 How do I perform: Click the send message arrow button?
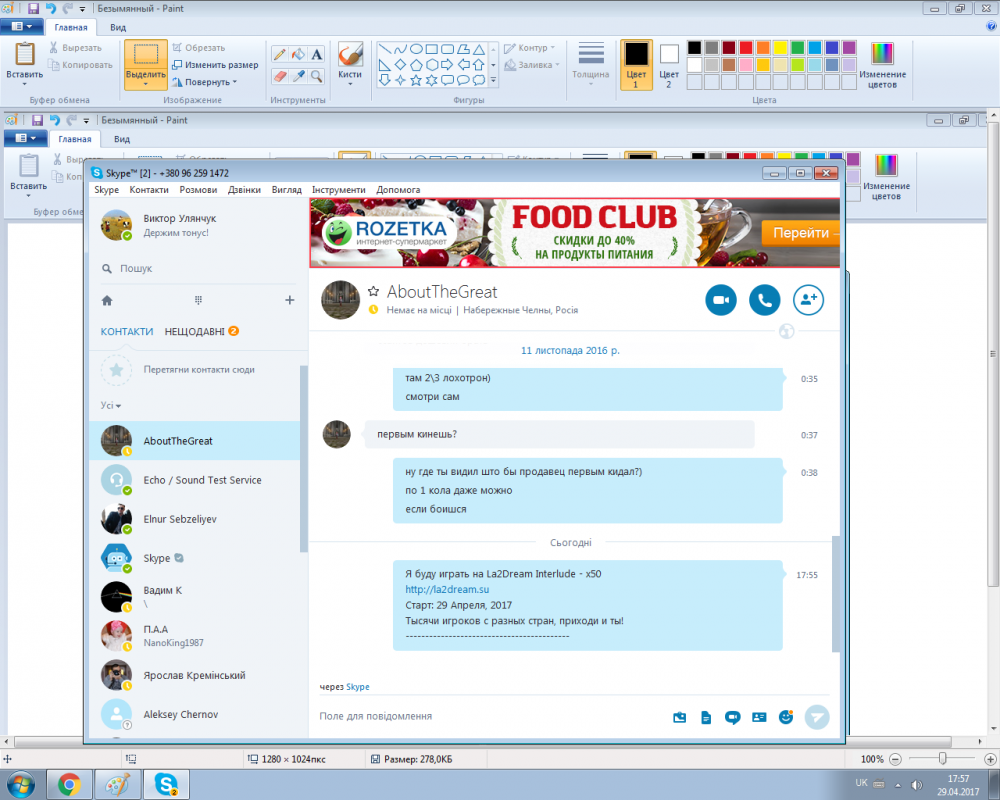817,716
